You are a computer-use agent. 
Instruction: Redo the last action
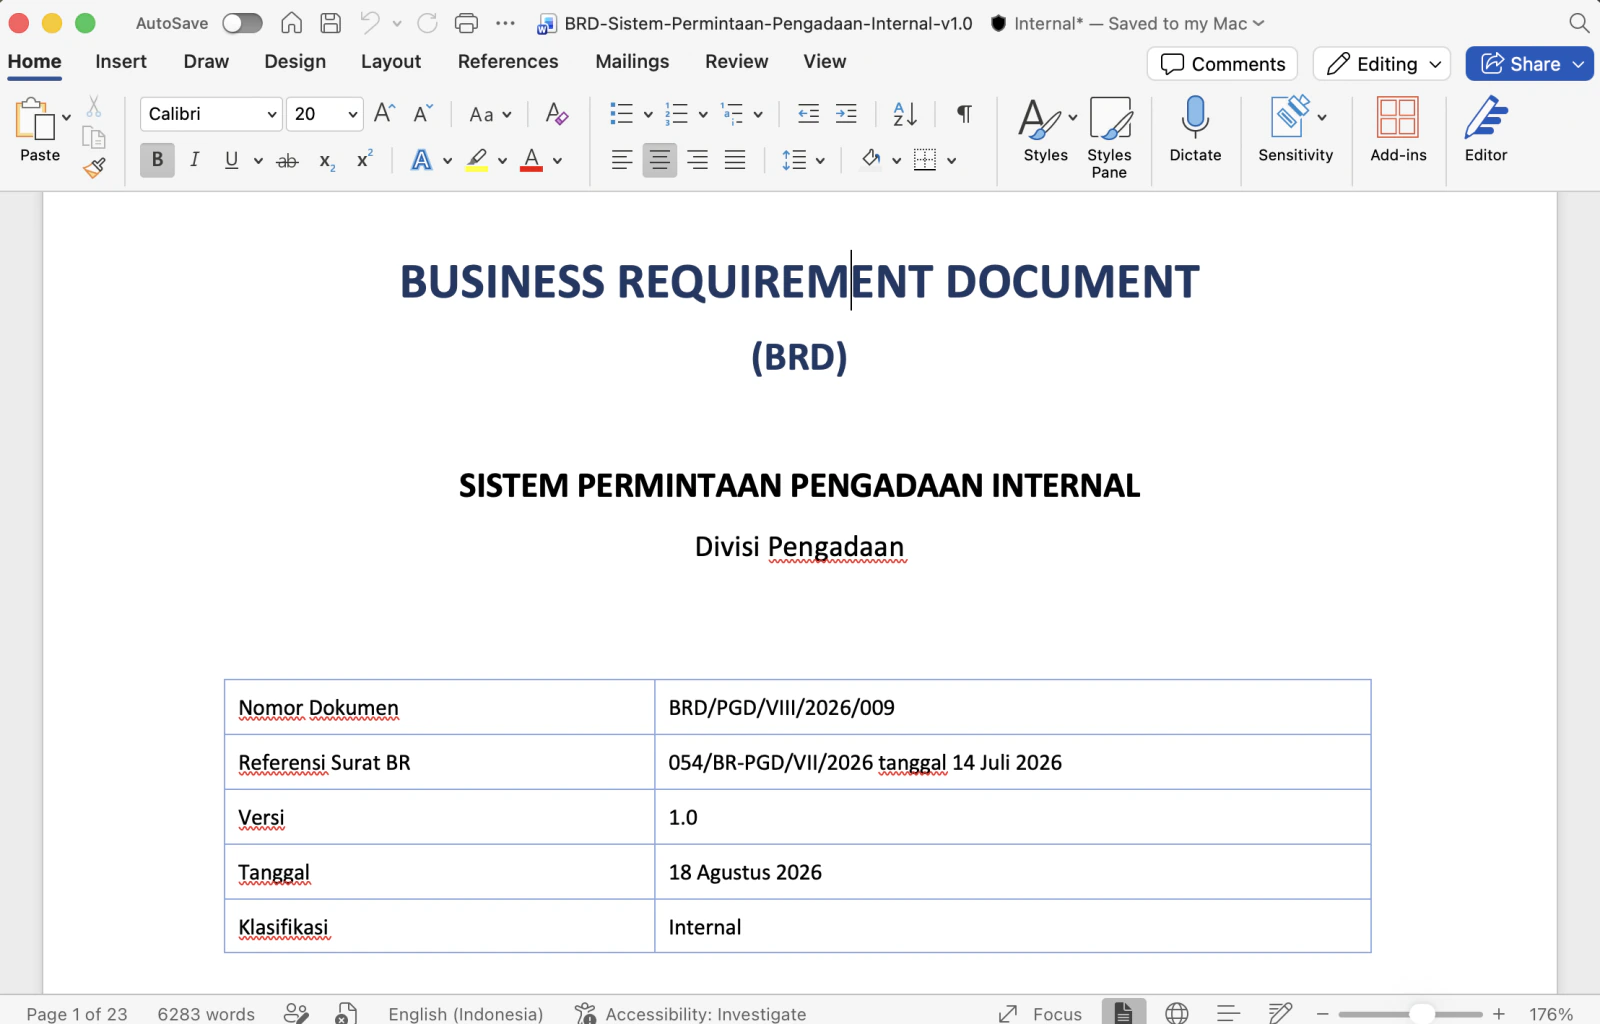[427, 23]
